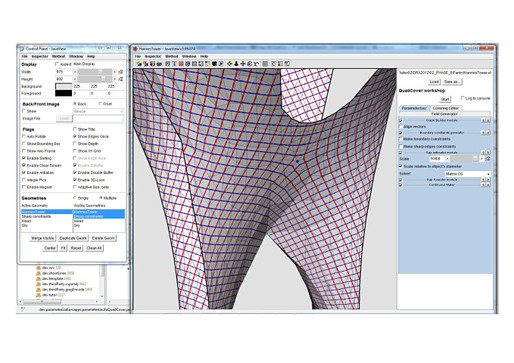Viewport: 514px width, 363px height.
Task: Enable Show Bounding Box
Action: point(24,144)
